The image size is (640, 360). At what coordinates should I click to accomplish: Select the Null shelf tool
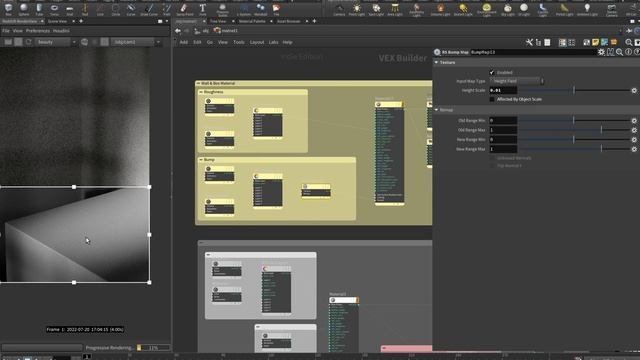click(x=85, y=9)
